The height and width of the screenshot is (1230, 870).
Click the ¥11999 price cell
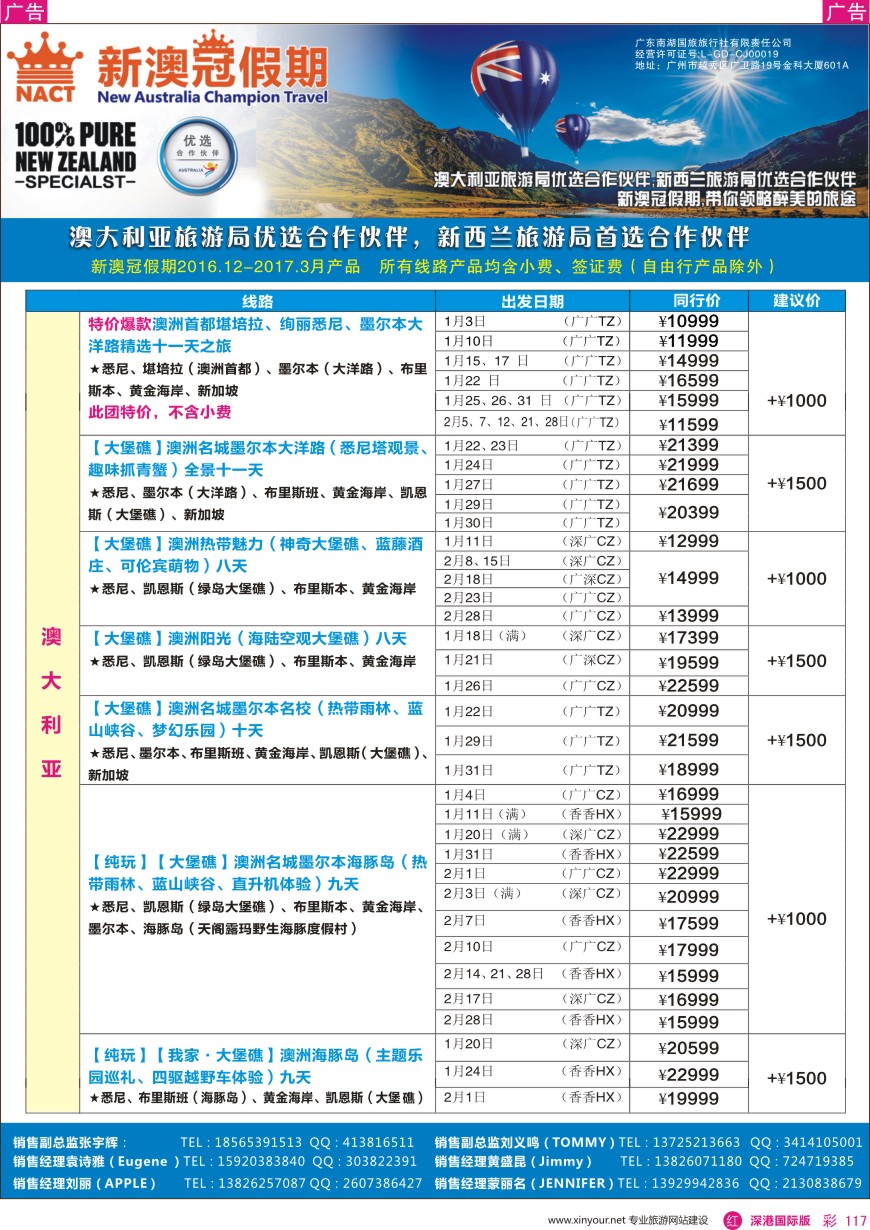(689, 341)
